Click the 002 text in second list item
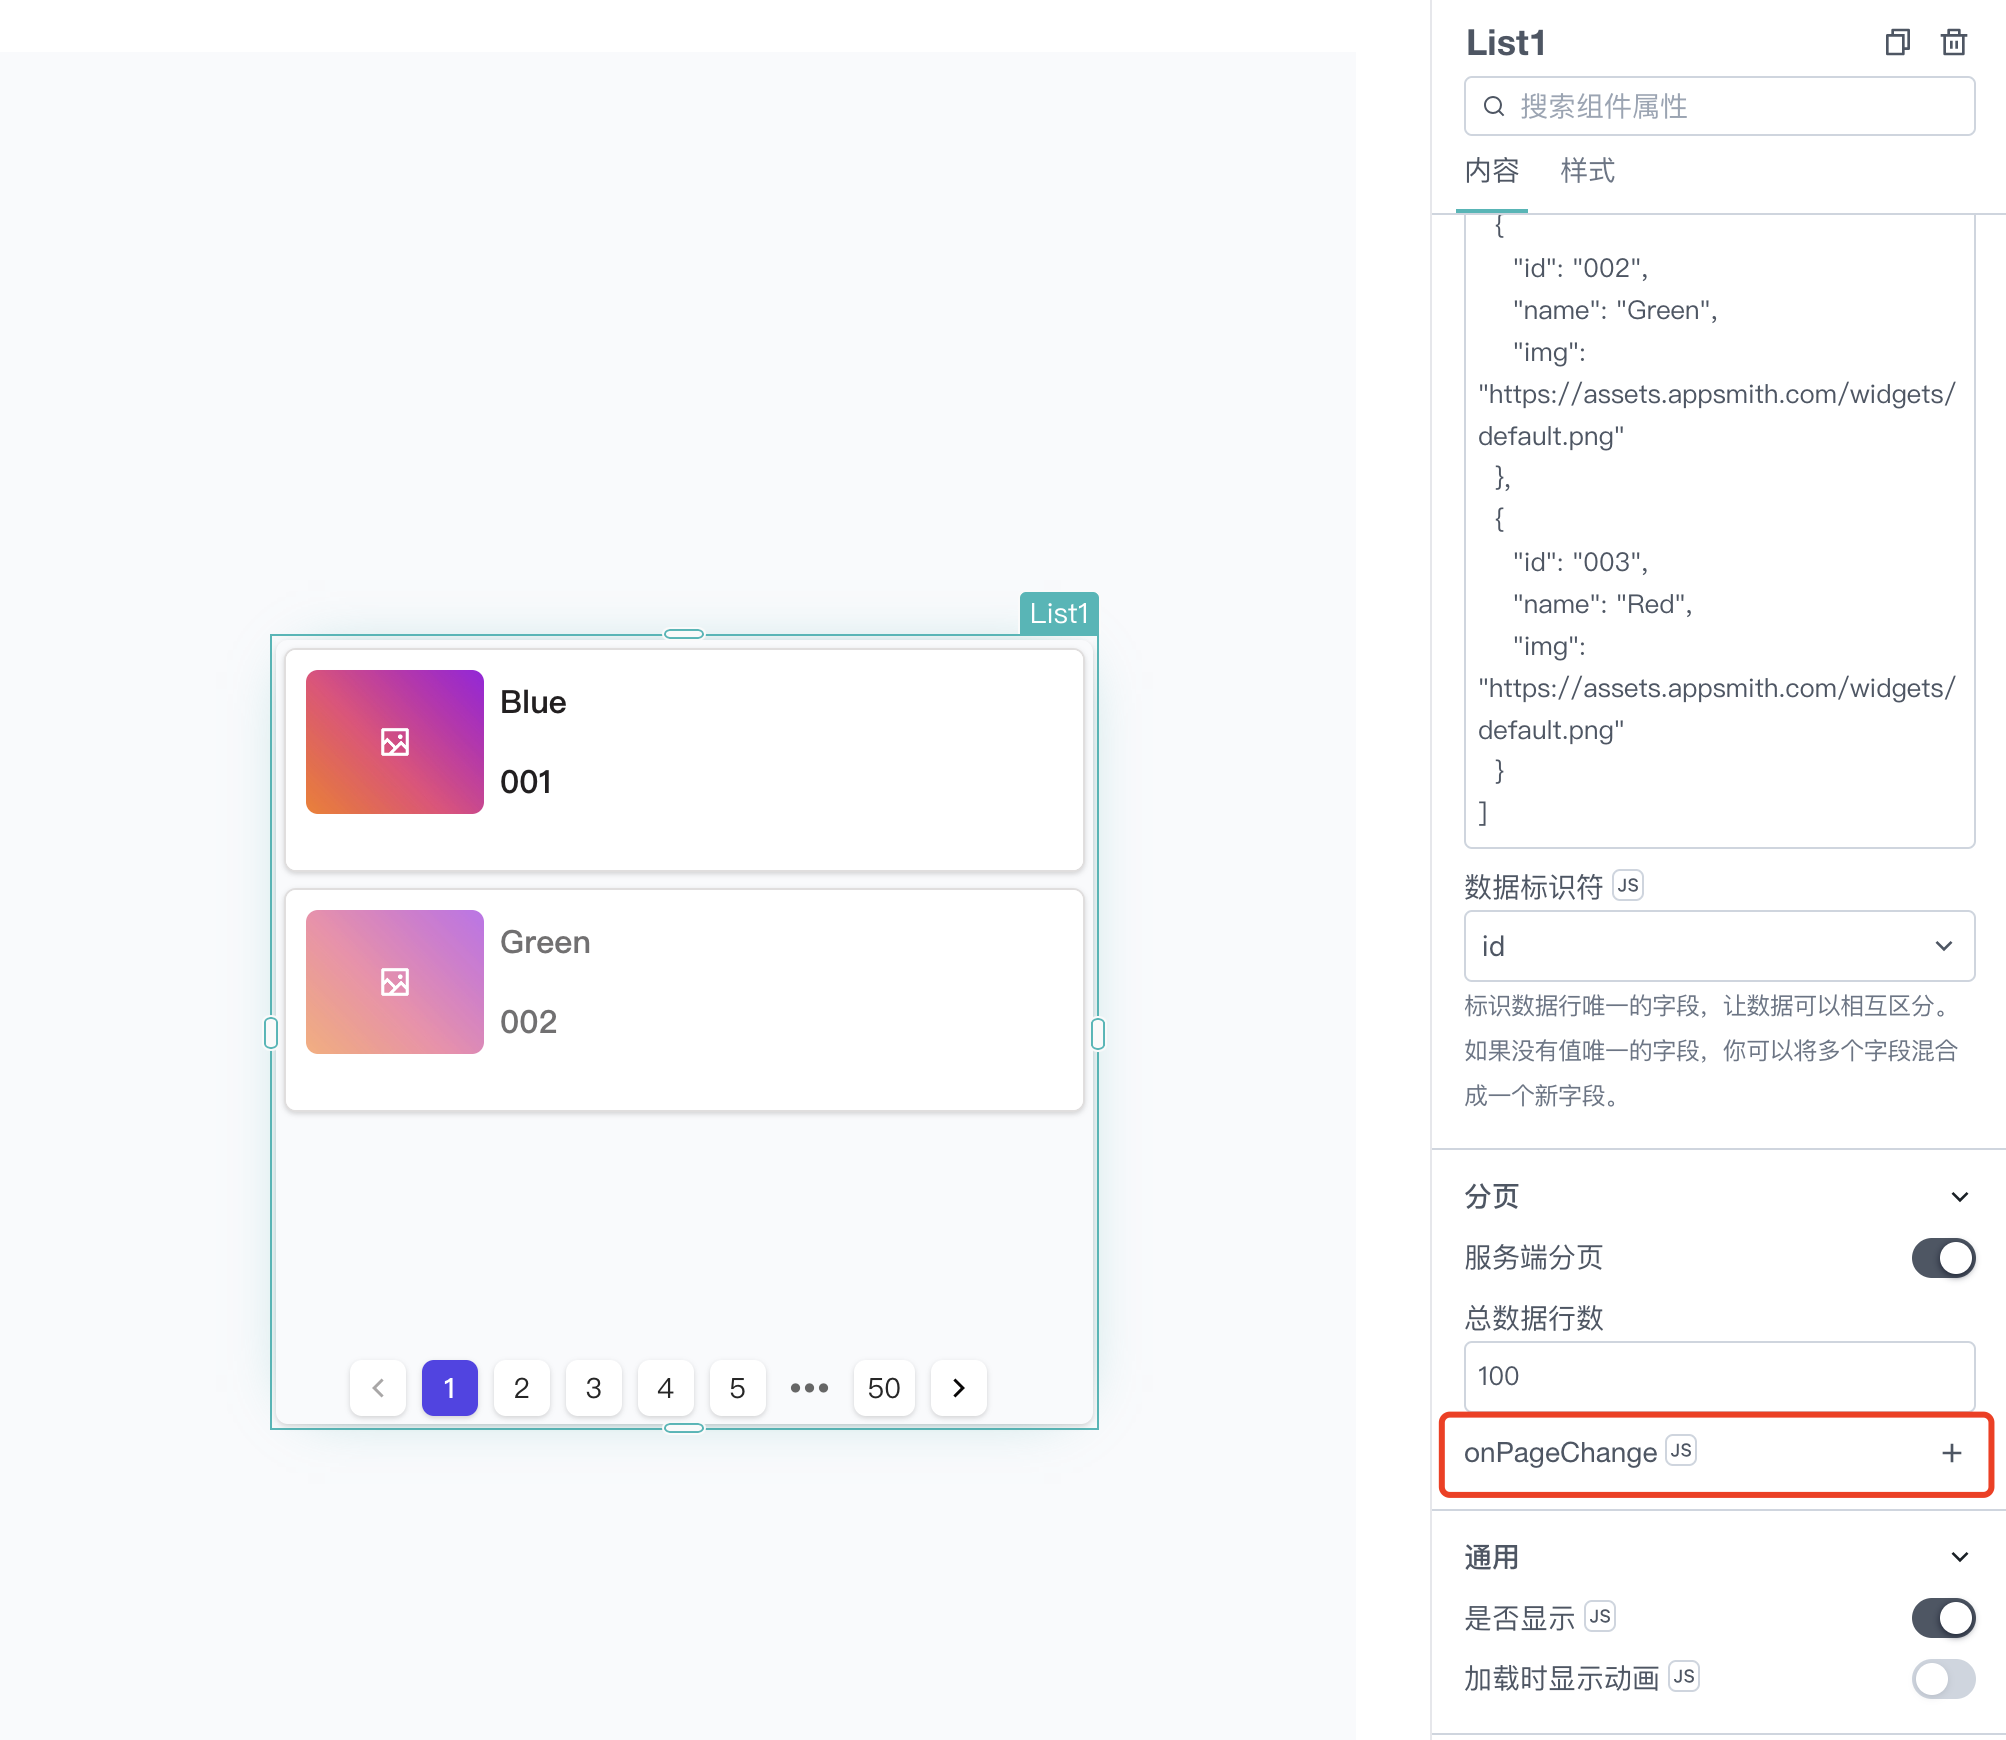This screenshot has height=1740, width=2006. coord(528,1022)
